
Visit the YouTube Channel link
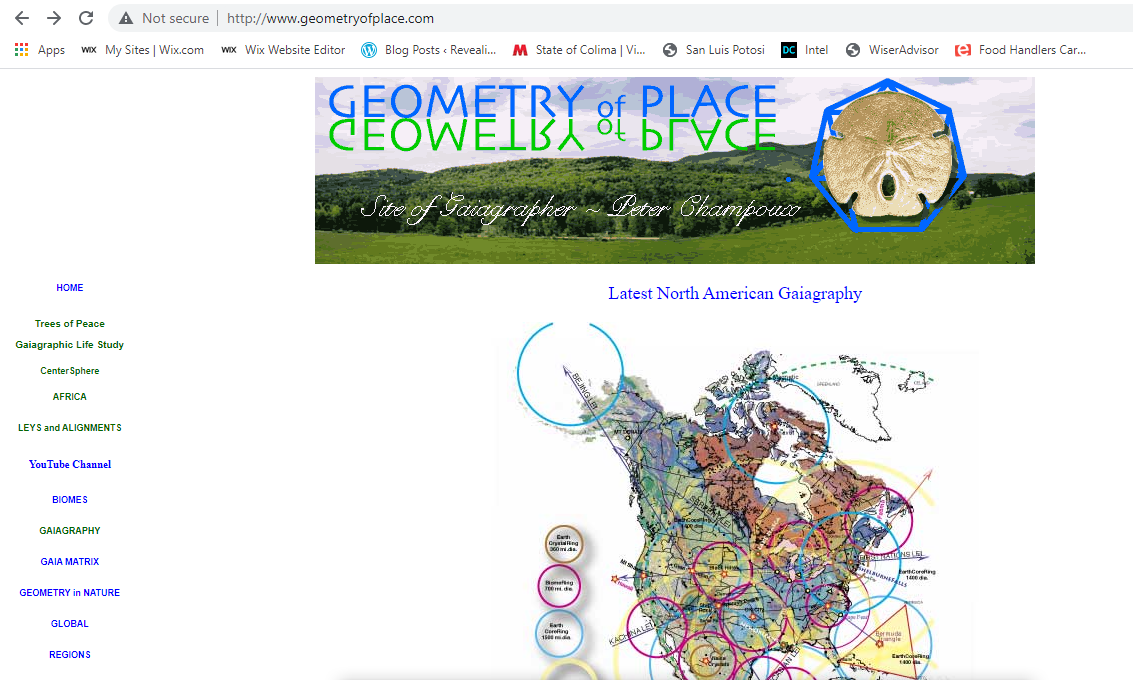[x=70, y=464]
